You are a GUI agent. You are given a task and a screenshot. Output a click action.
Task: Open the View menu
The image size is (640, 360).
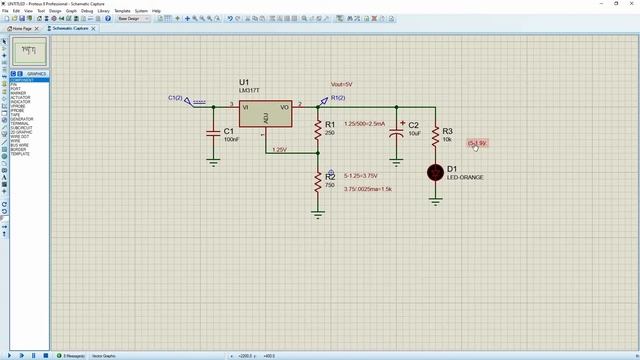point(29,11)
